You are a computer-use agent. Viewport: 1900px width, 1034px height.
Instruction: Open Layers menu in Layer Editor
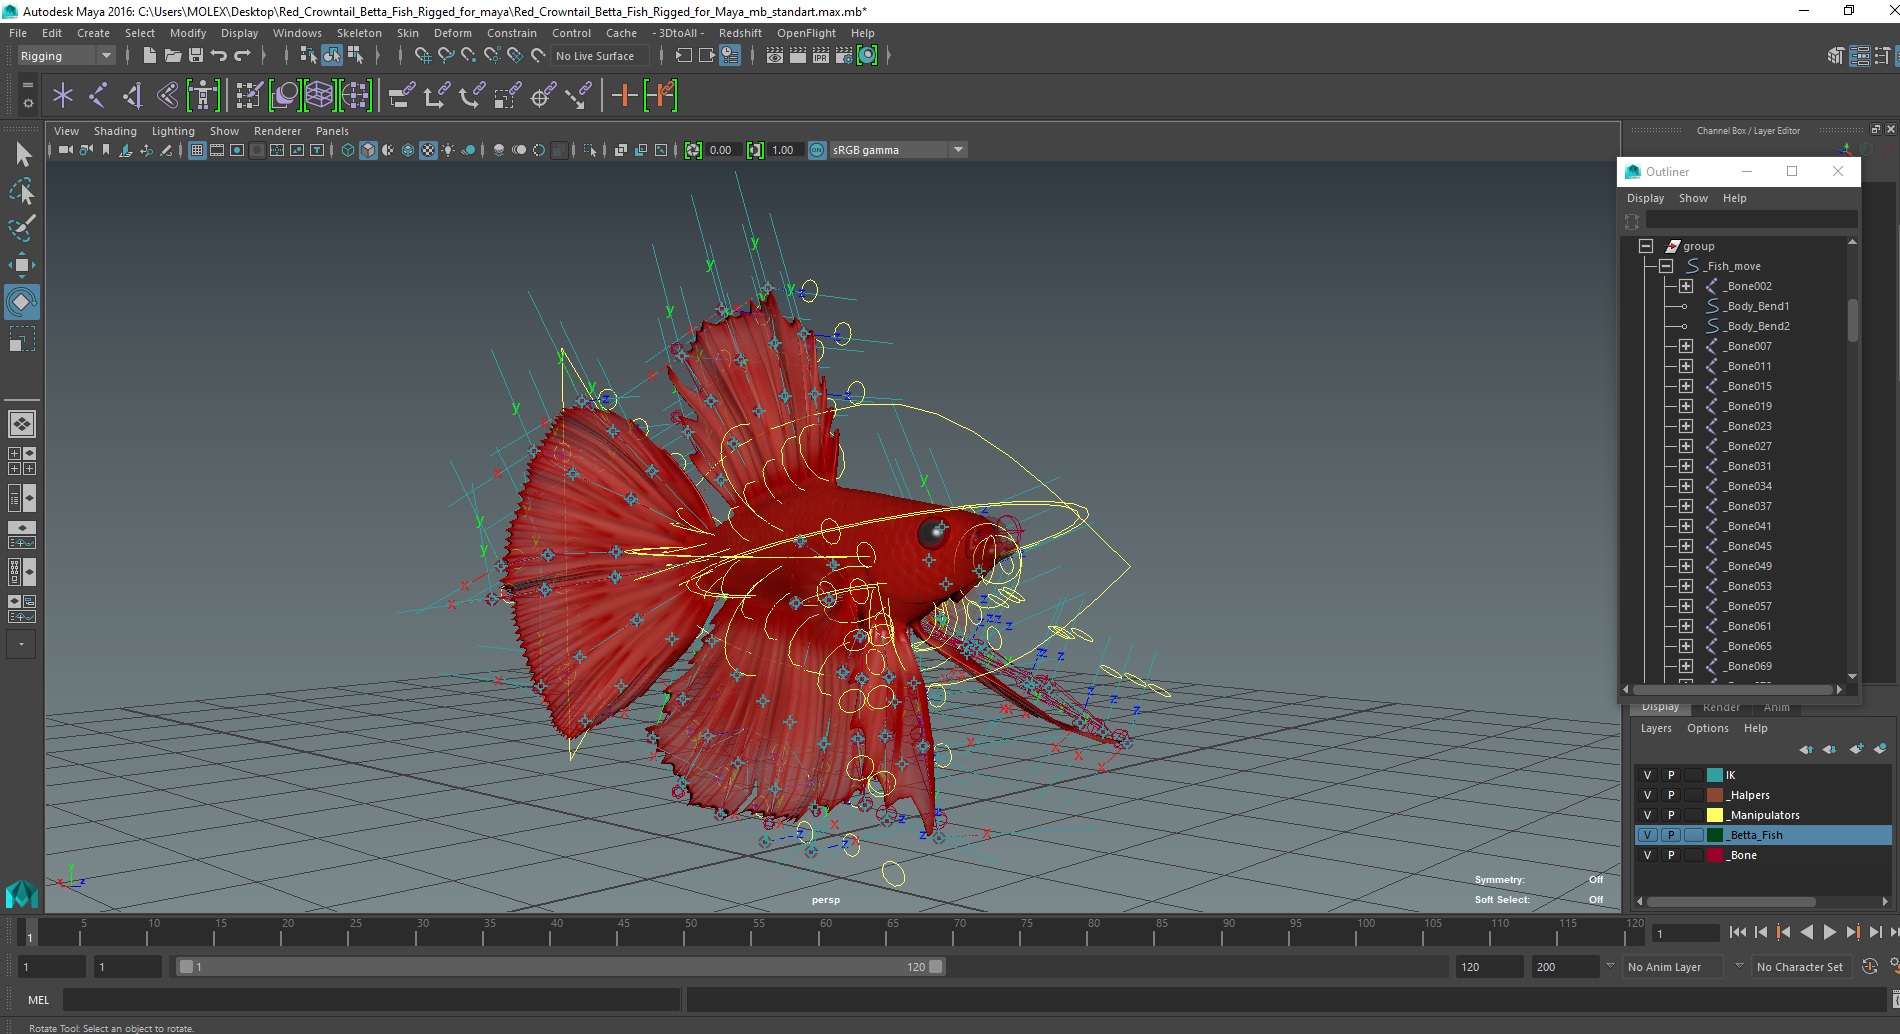1656,728
